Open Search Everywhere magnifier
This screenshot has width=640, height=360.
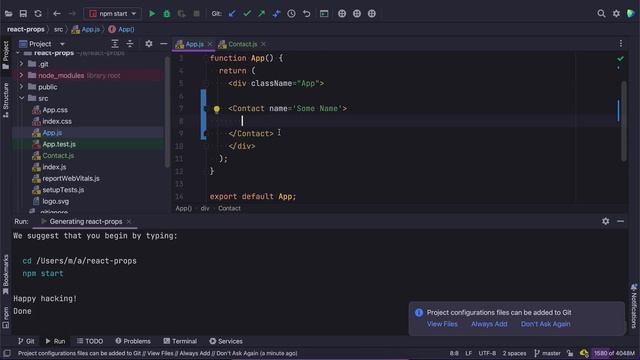click(x=601, y=13)
